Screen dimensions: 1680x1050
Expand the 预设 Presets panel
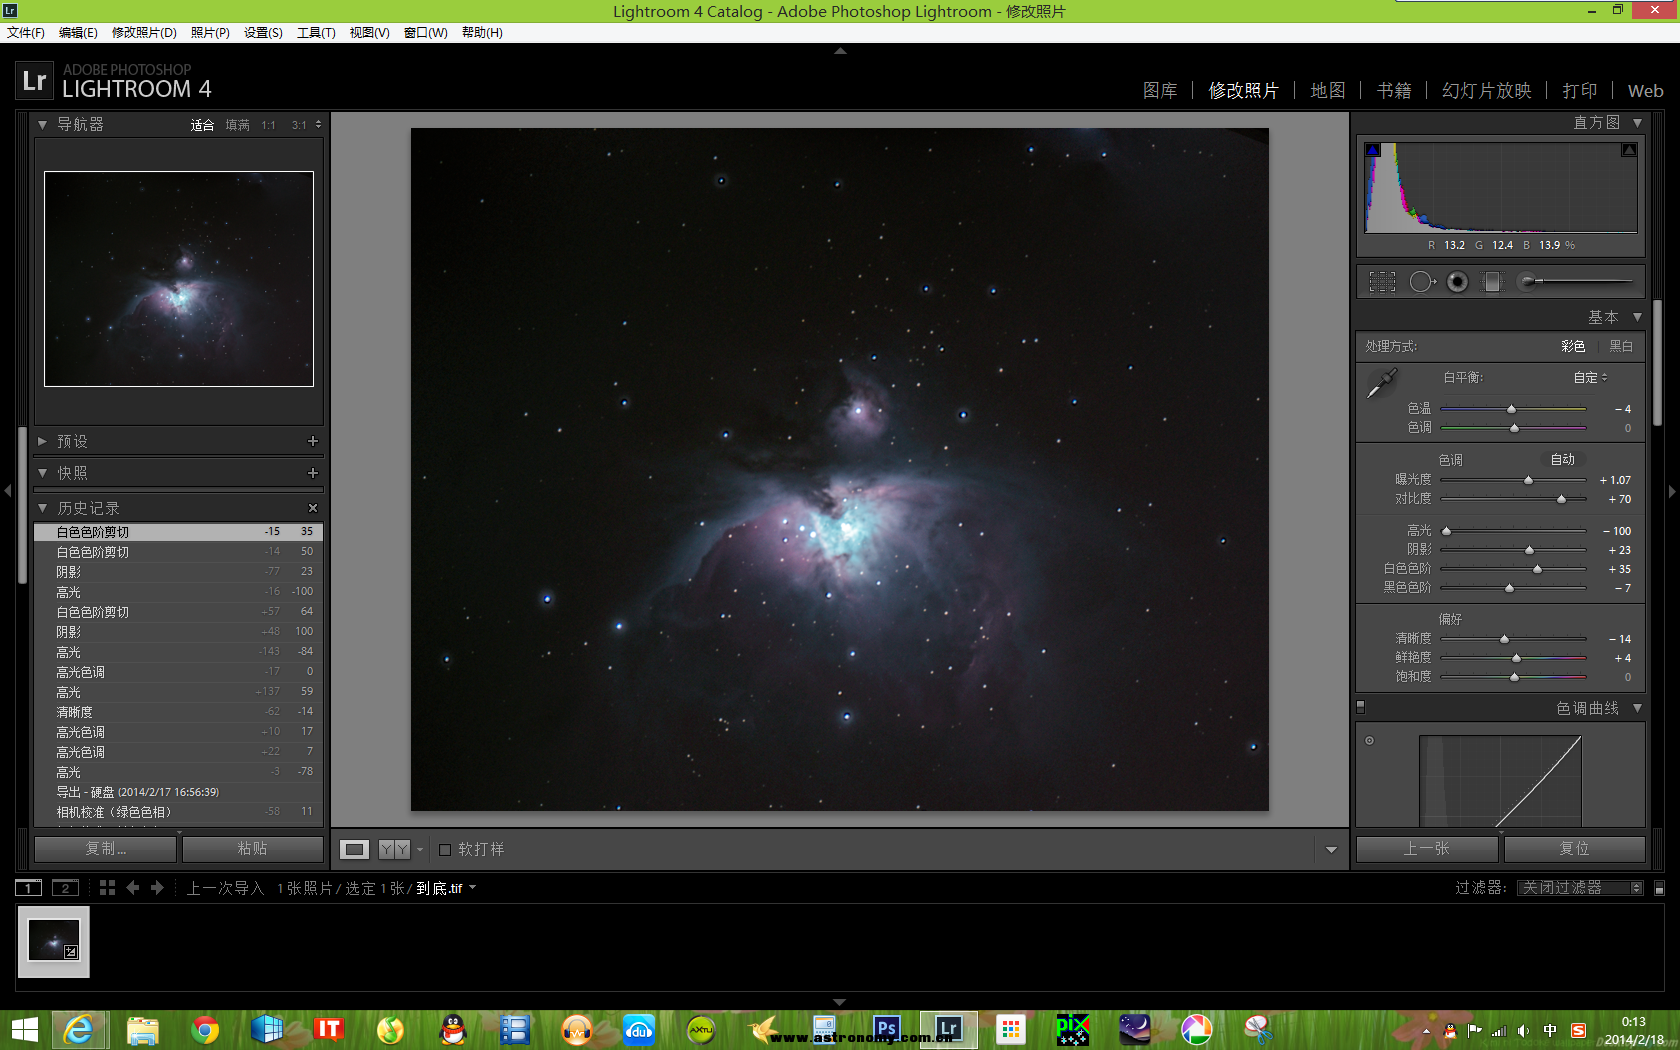pos(42,441)
